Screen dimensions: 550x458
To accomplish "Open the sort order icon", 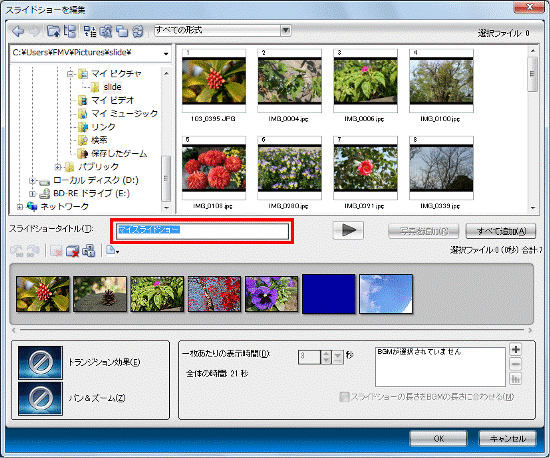I will coord(90,31).
